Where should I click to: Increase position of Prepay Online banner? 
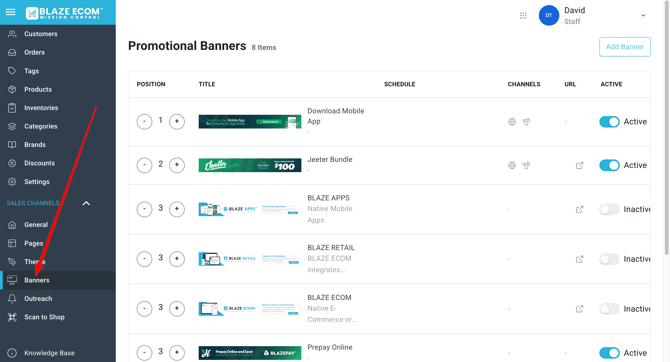(x=177, y=353)
